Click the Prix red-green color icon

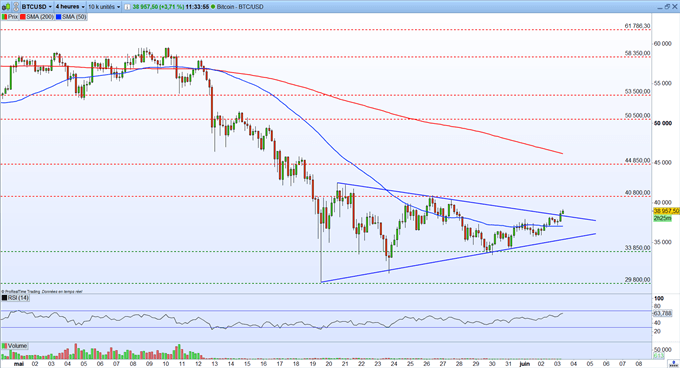point(4,17)
